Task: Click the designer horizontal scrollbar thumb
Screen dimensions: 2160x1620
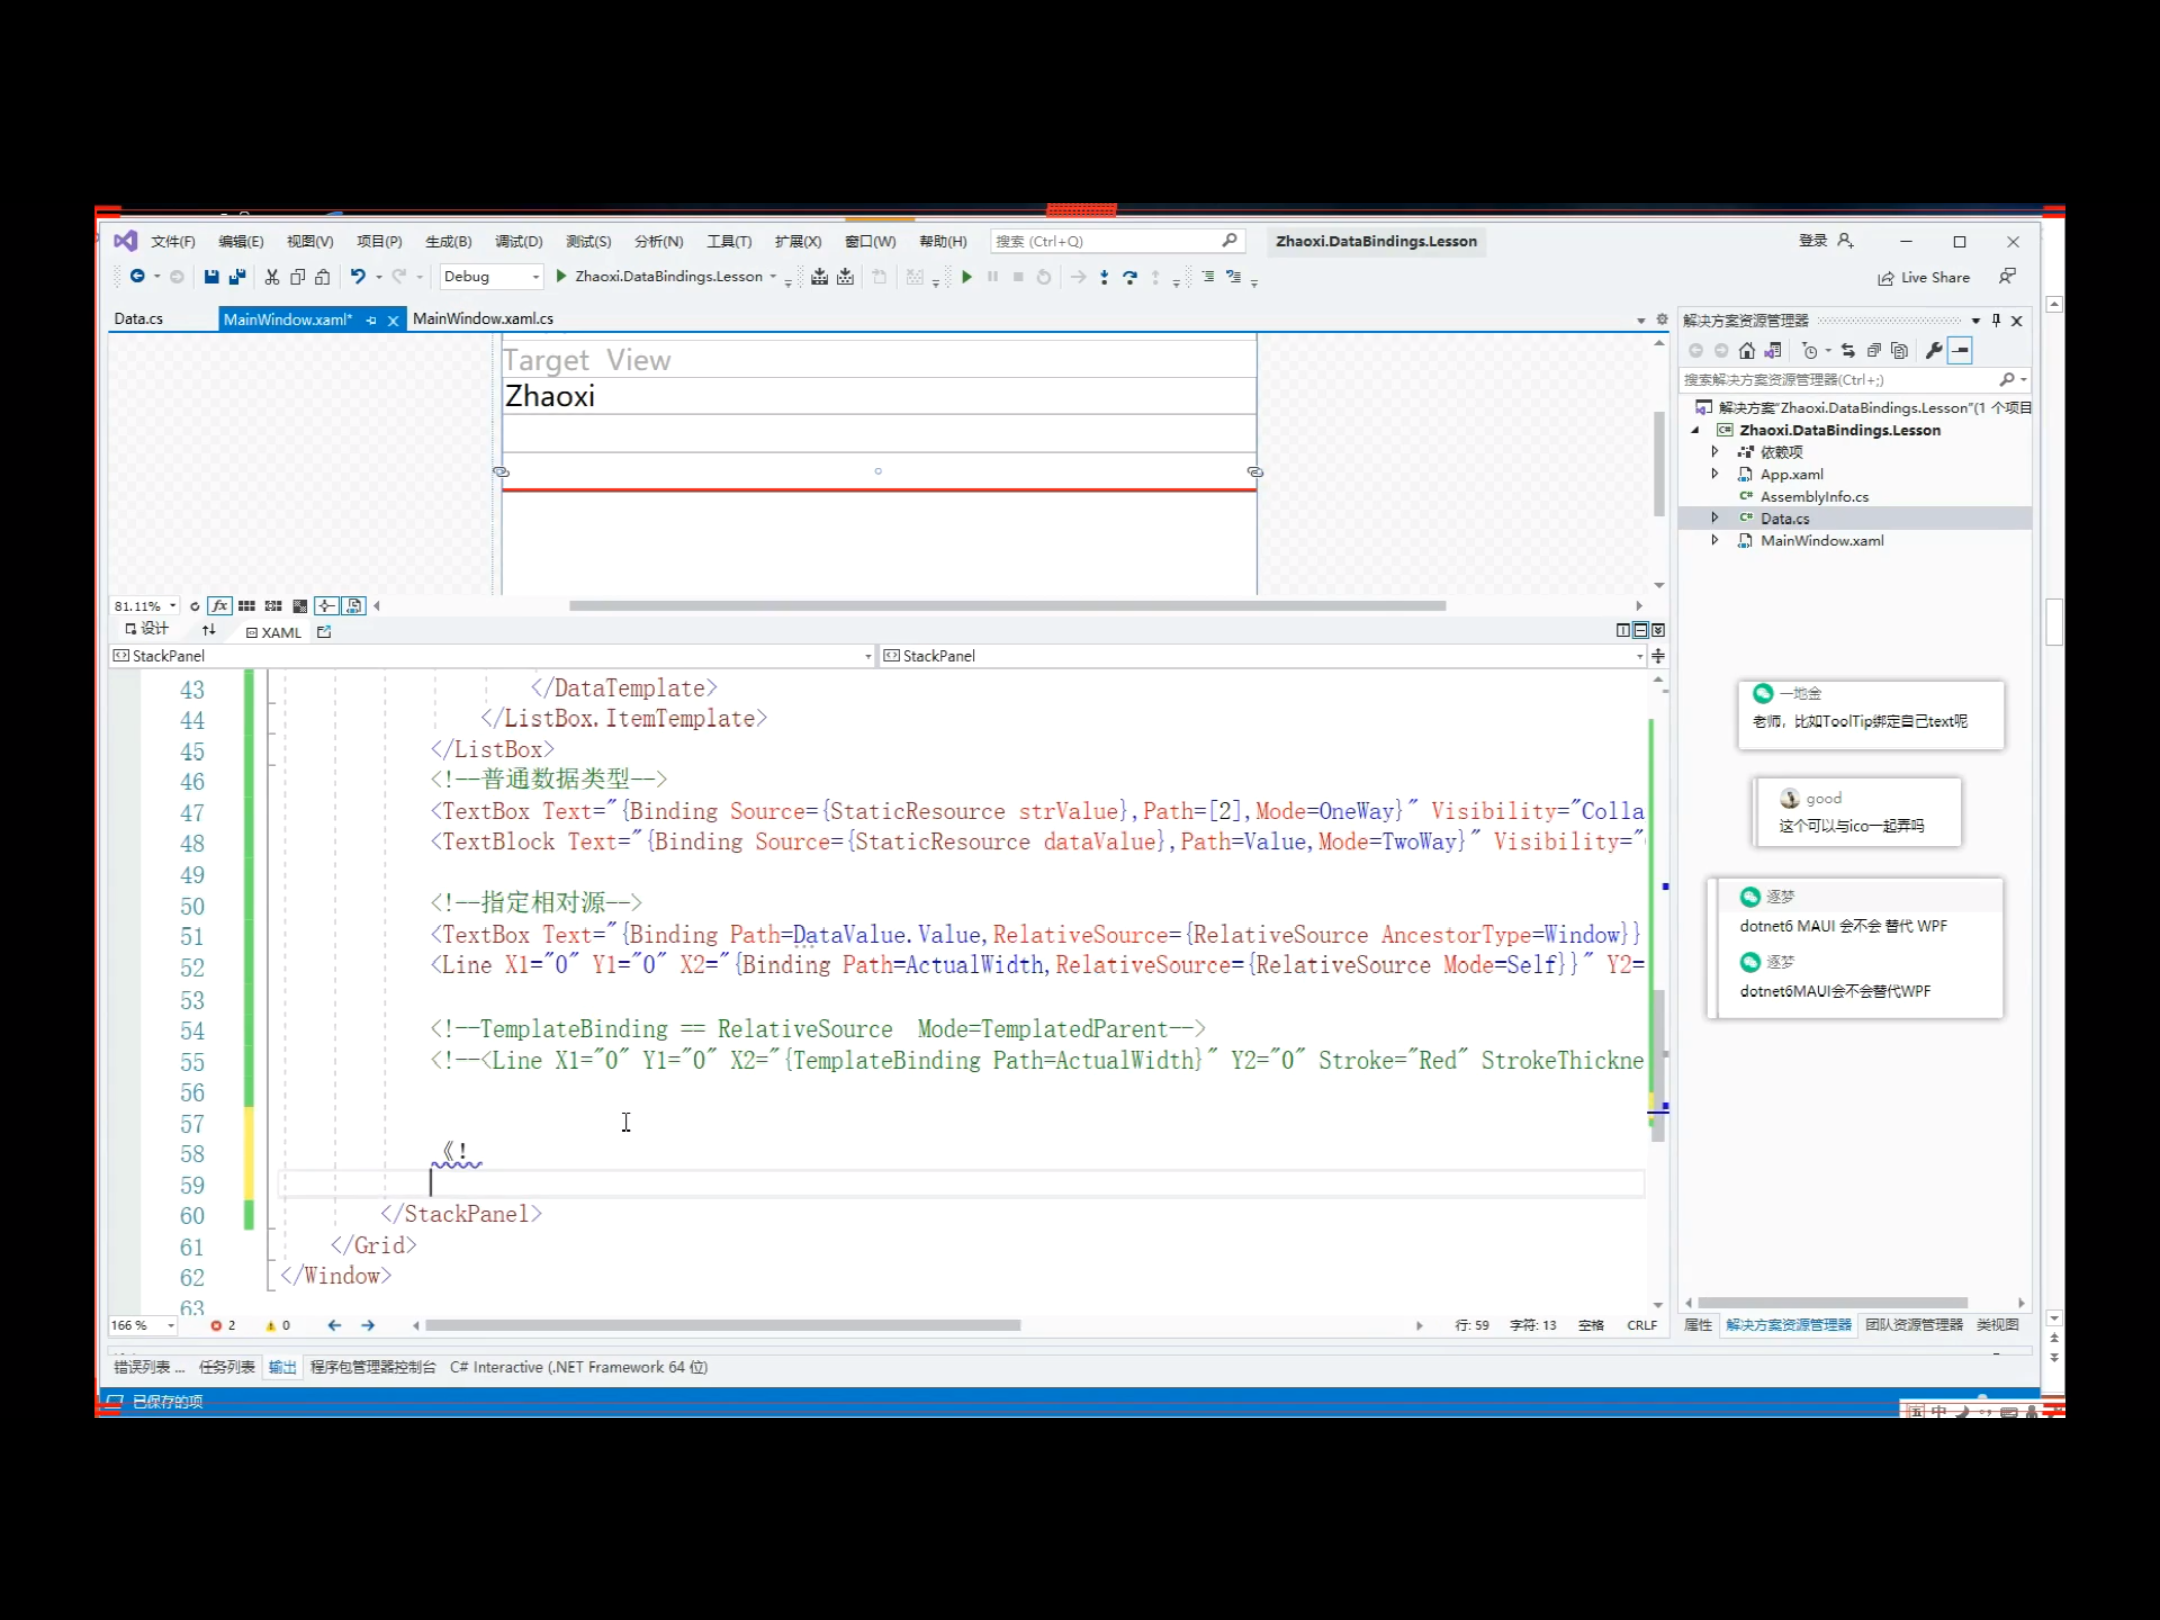Action: tap(1006, 606)
